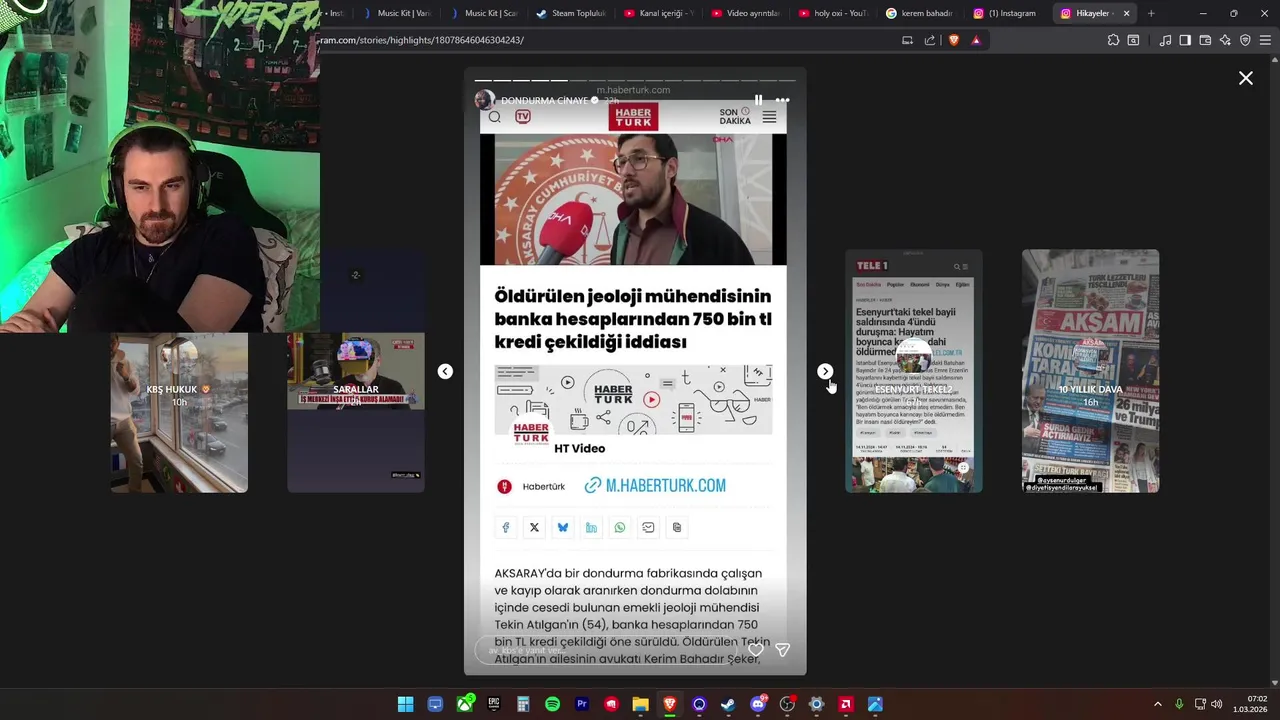Click the article headline about jeoloji mühendisi
The width and height of the screenshot is (1280, 720).
633,319
